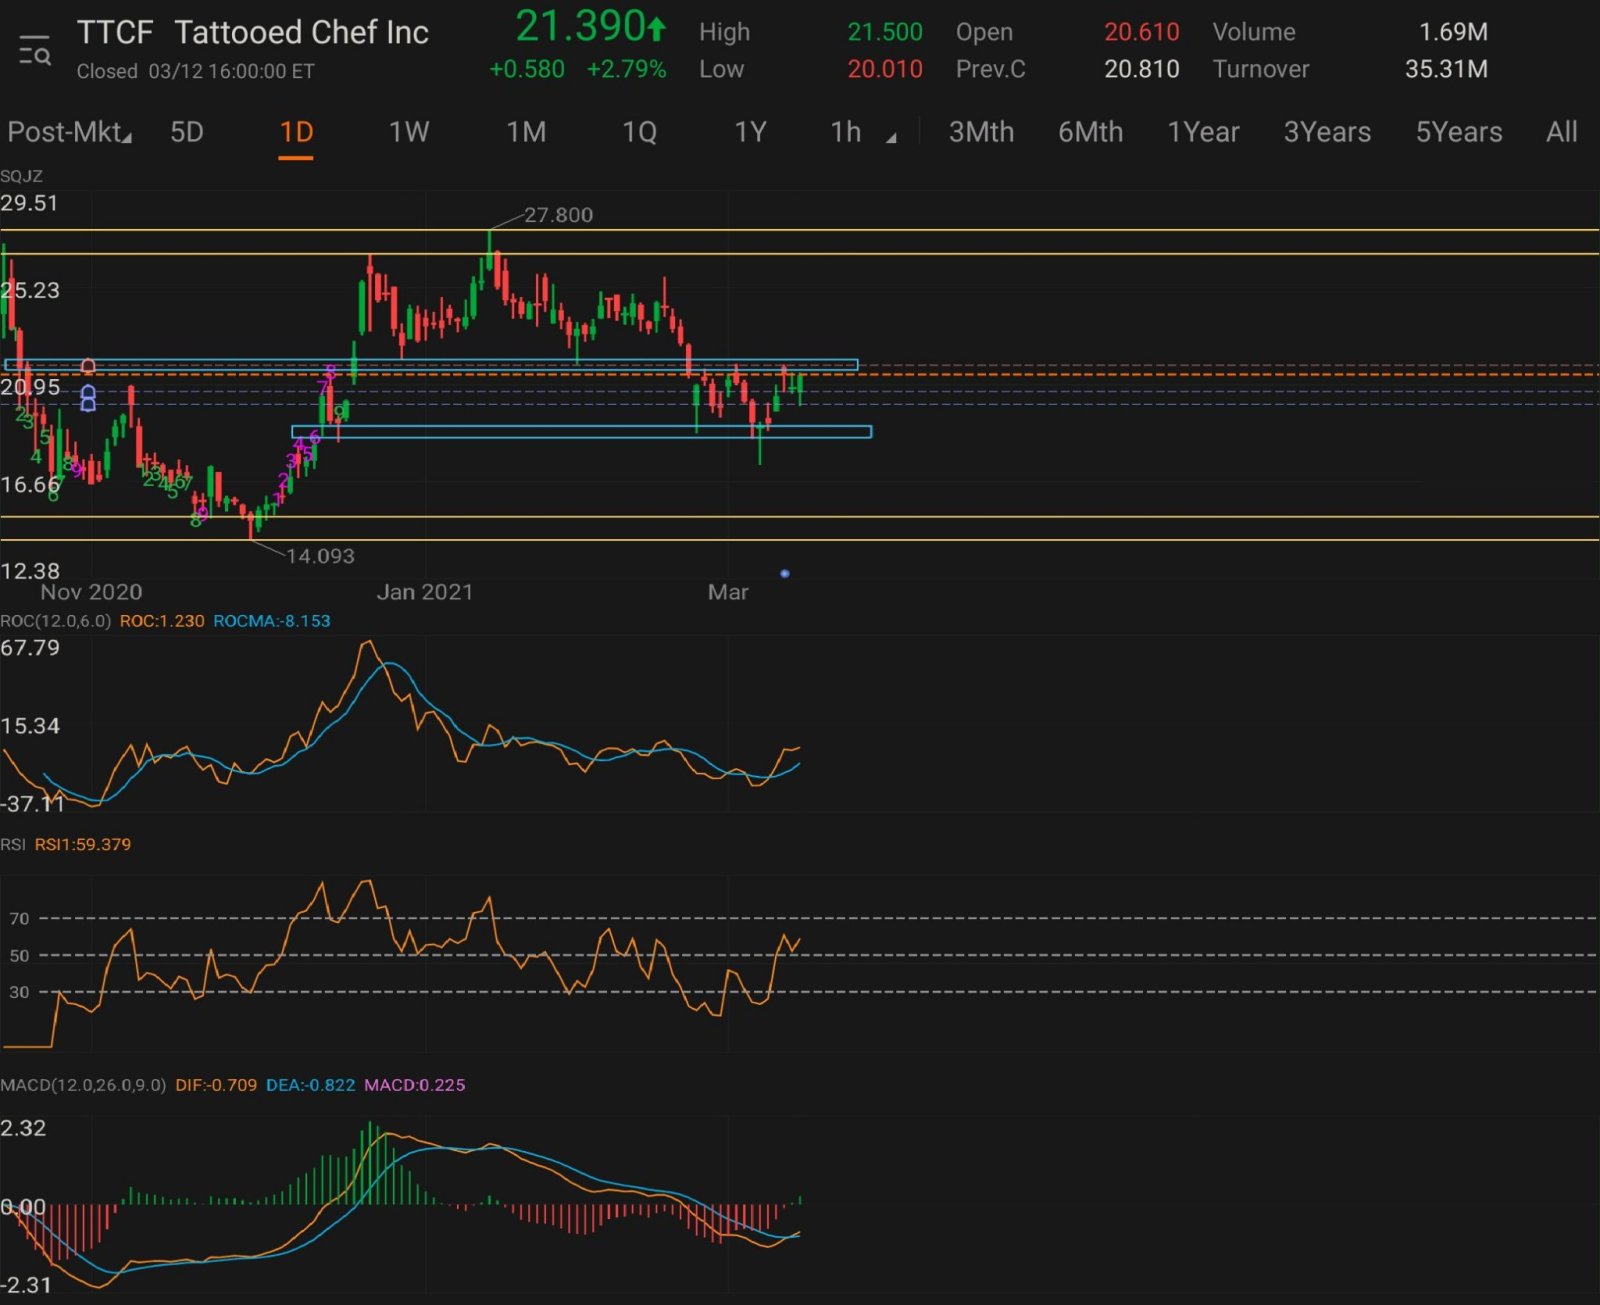Select the 1Q quarterly tab
The height and width of the screenshot is (1305, 1600).
click(x=639, y=132)
